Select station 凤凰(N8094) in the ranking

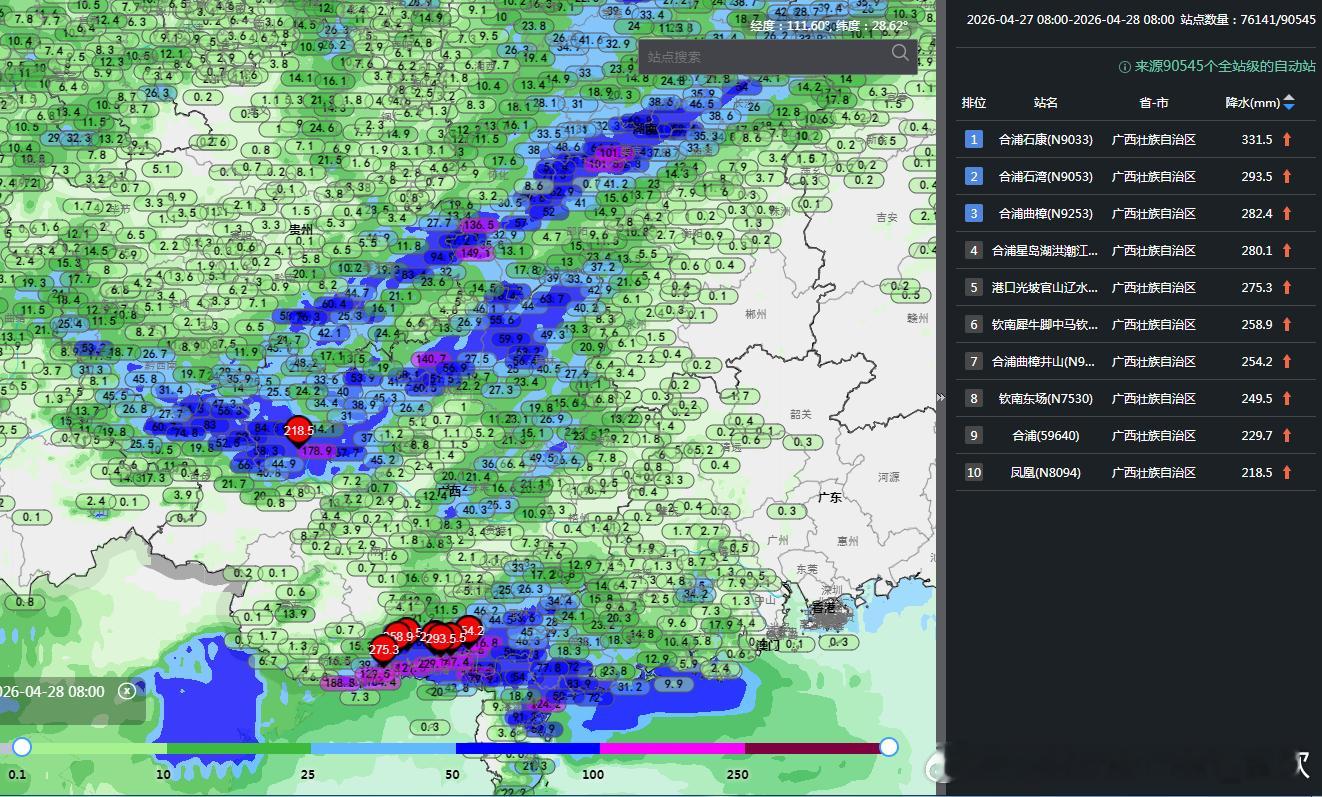click(1046, 473)
